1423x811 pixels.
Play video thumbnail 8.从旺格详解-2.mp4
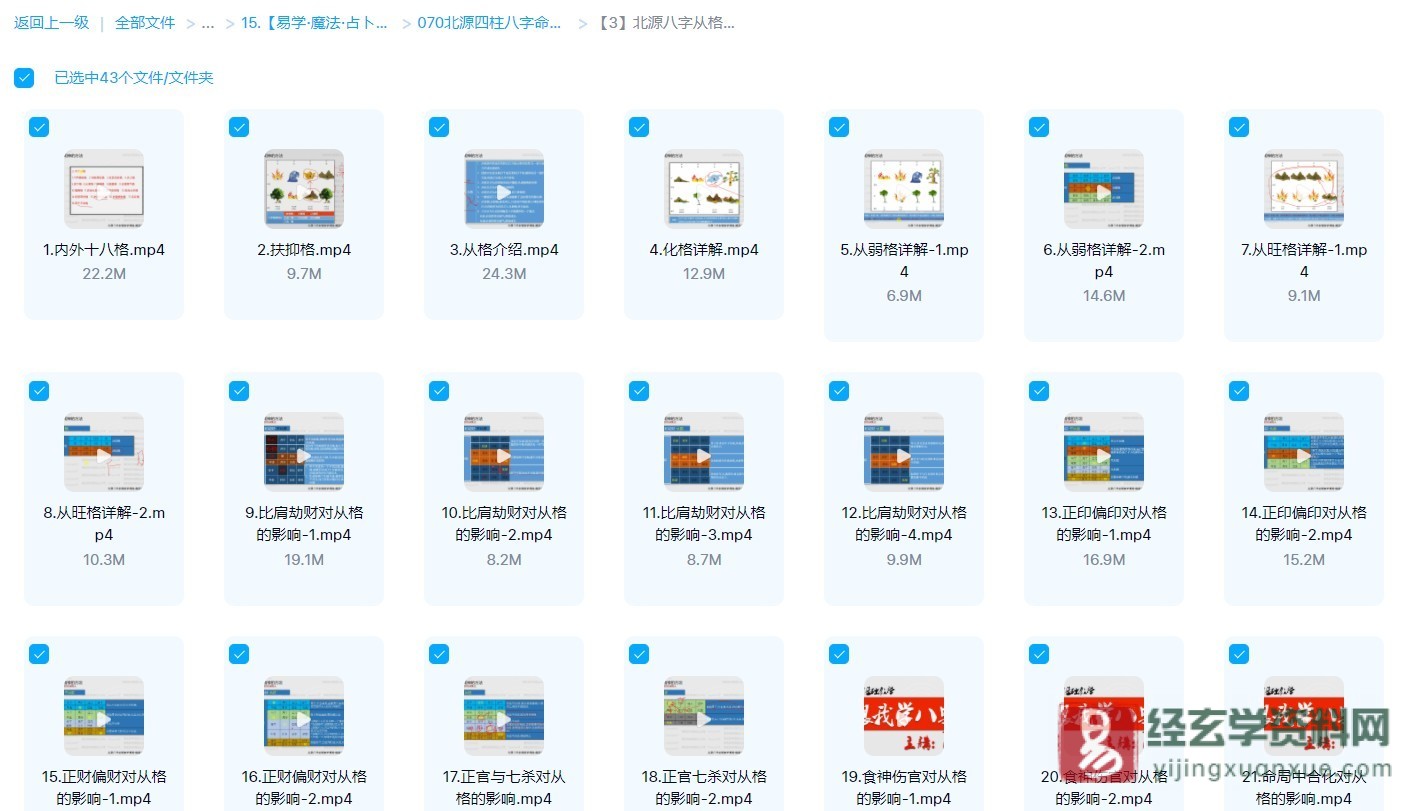104,453
